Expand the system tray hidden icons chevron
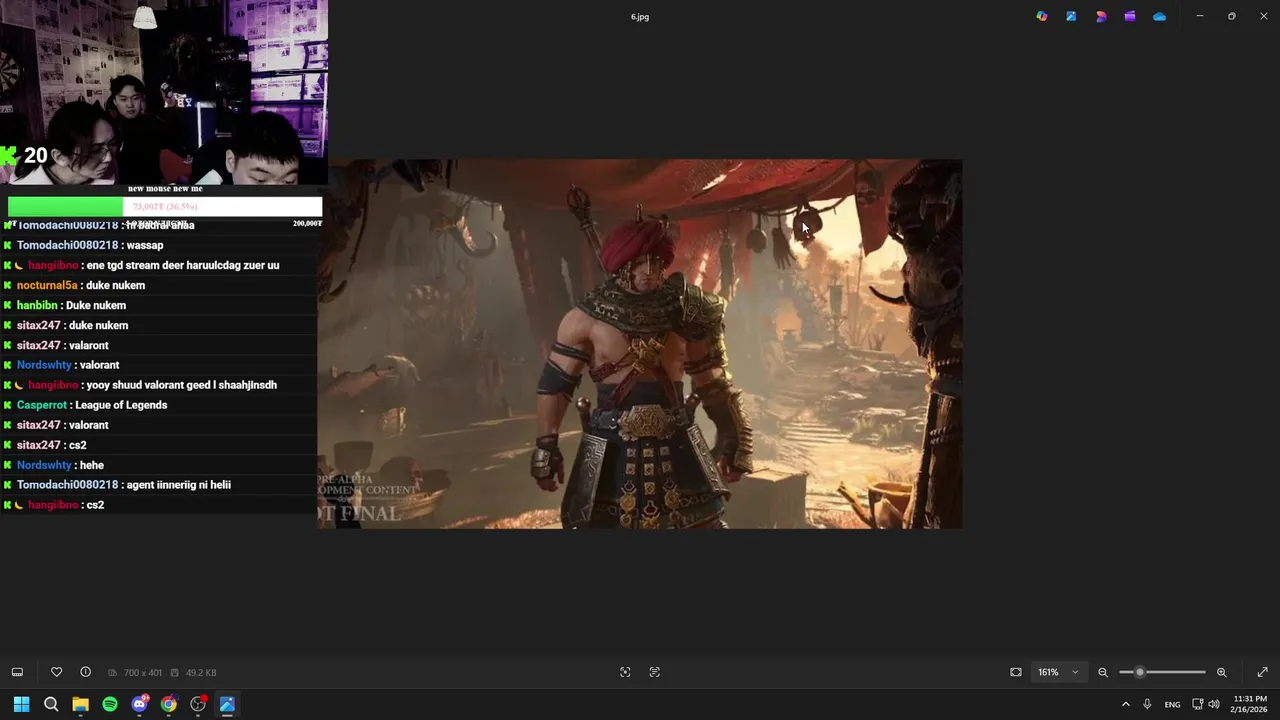This screenshot has height=720, width=1280. (x=1125, y=704)
